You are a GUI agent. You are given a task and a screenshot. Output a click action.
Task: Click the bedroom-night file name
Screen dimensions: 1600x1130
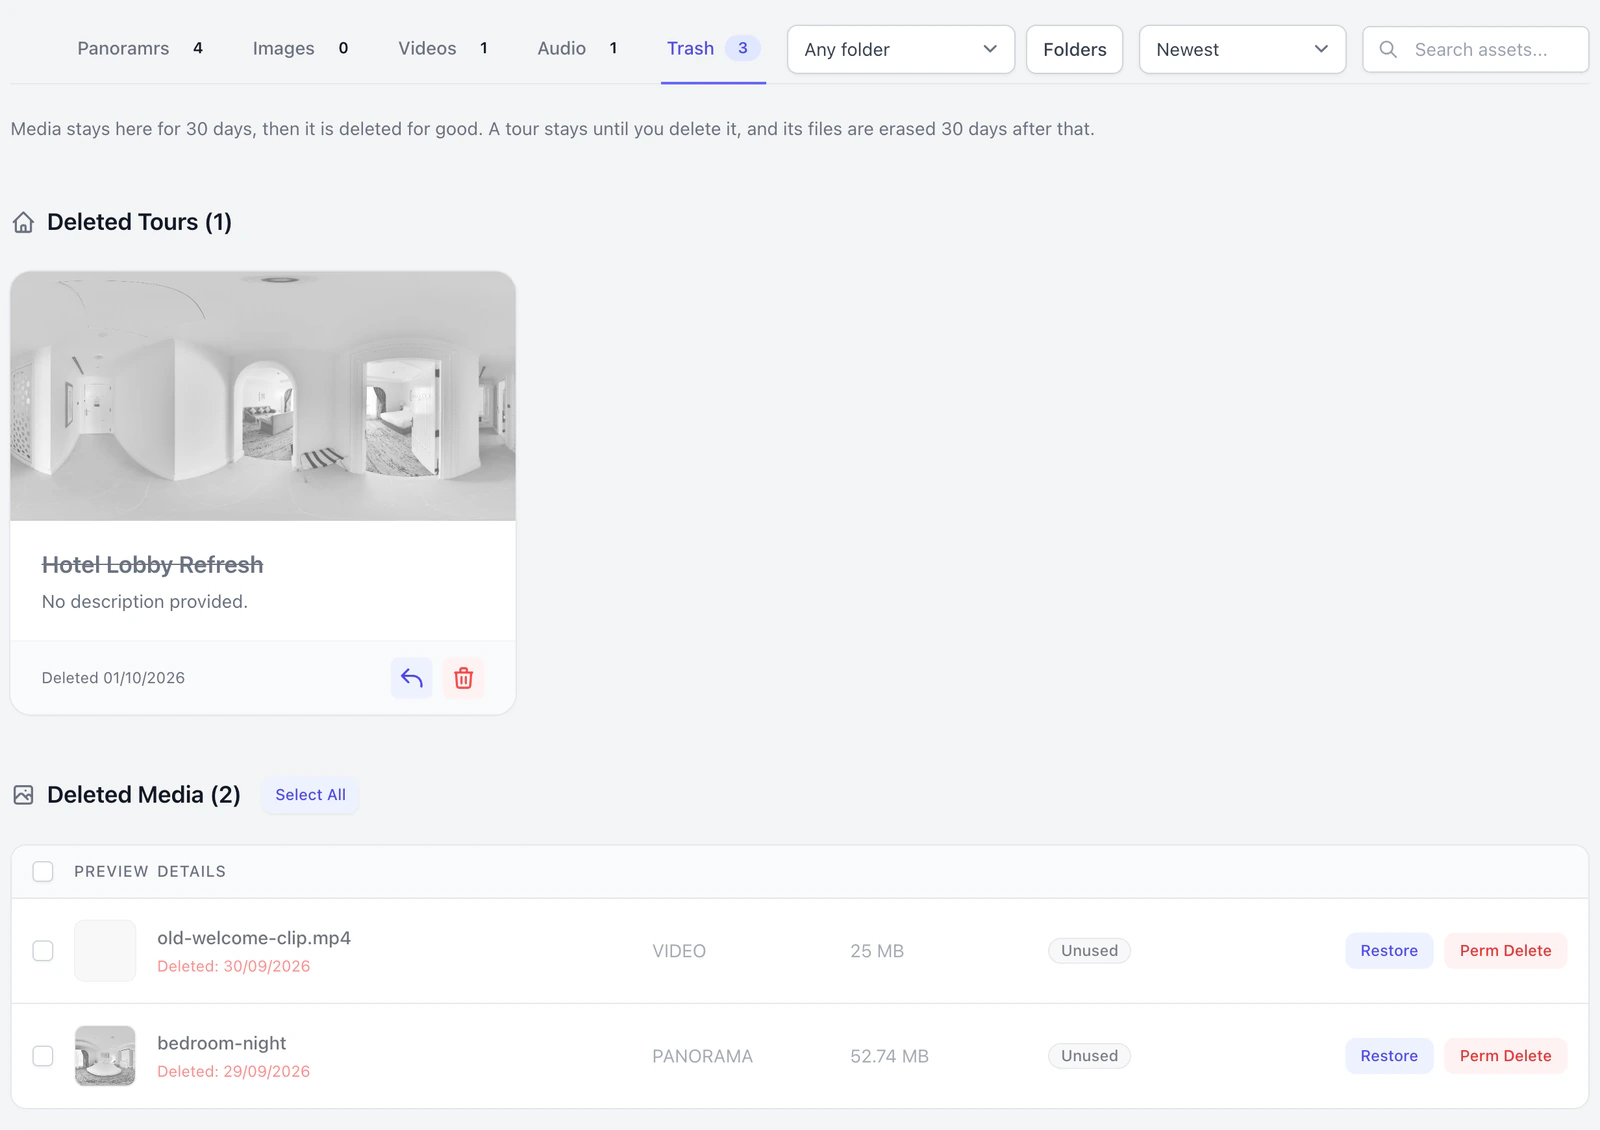pos(221,1043)
